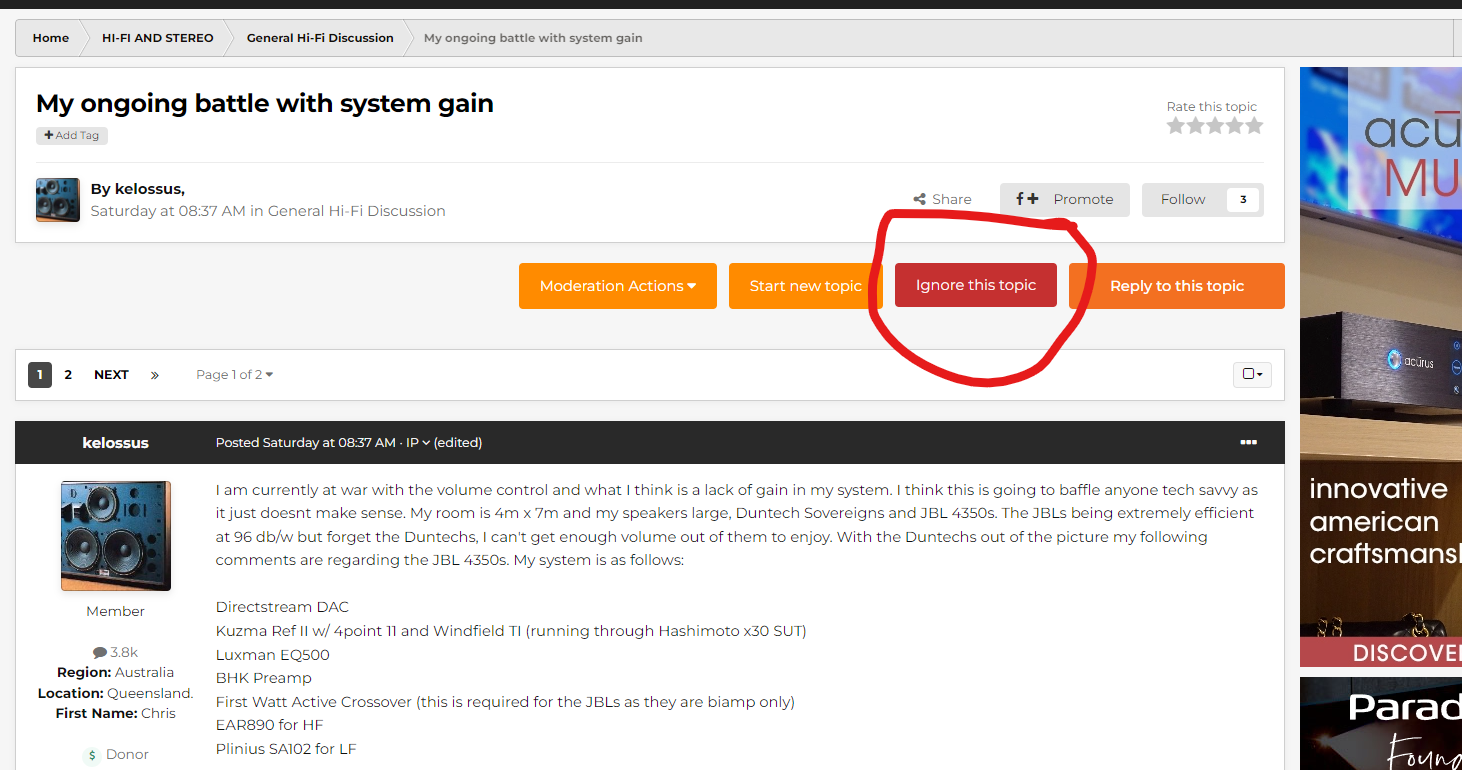Open the Moderation Actions dropdown
Image resolution: width=1462 pixels, height=770 pixels.
(617, 286)
